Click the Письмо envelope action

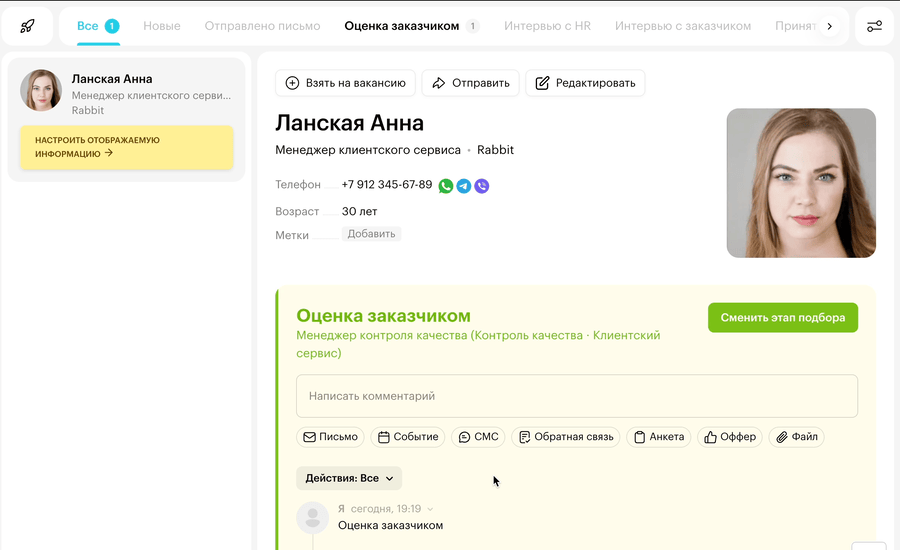[x=330, y=437]
